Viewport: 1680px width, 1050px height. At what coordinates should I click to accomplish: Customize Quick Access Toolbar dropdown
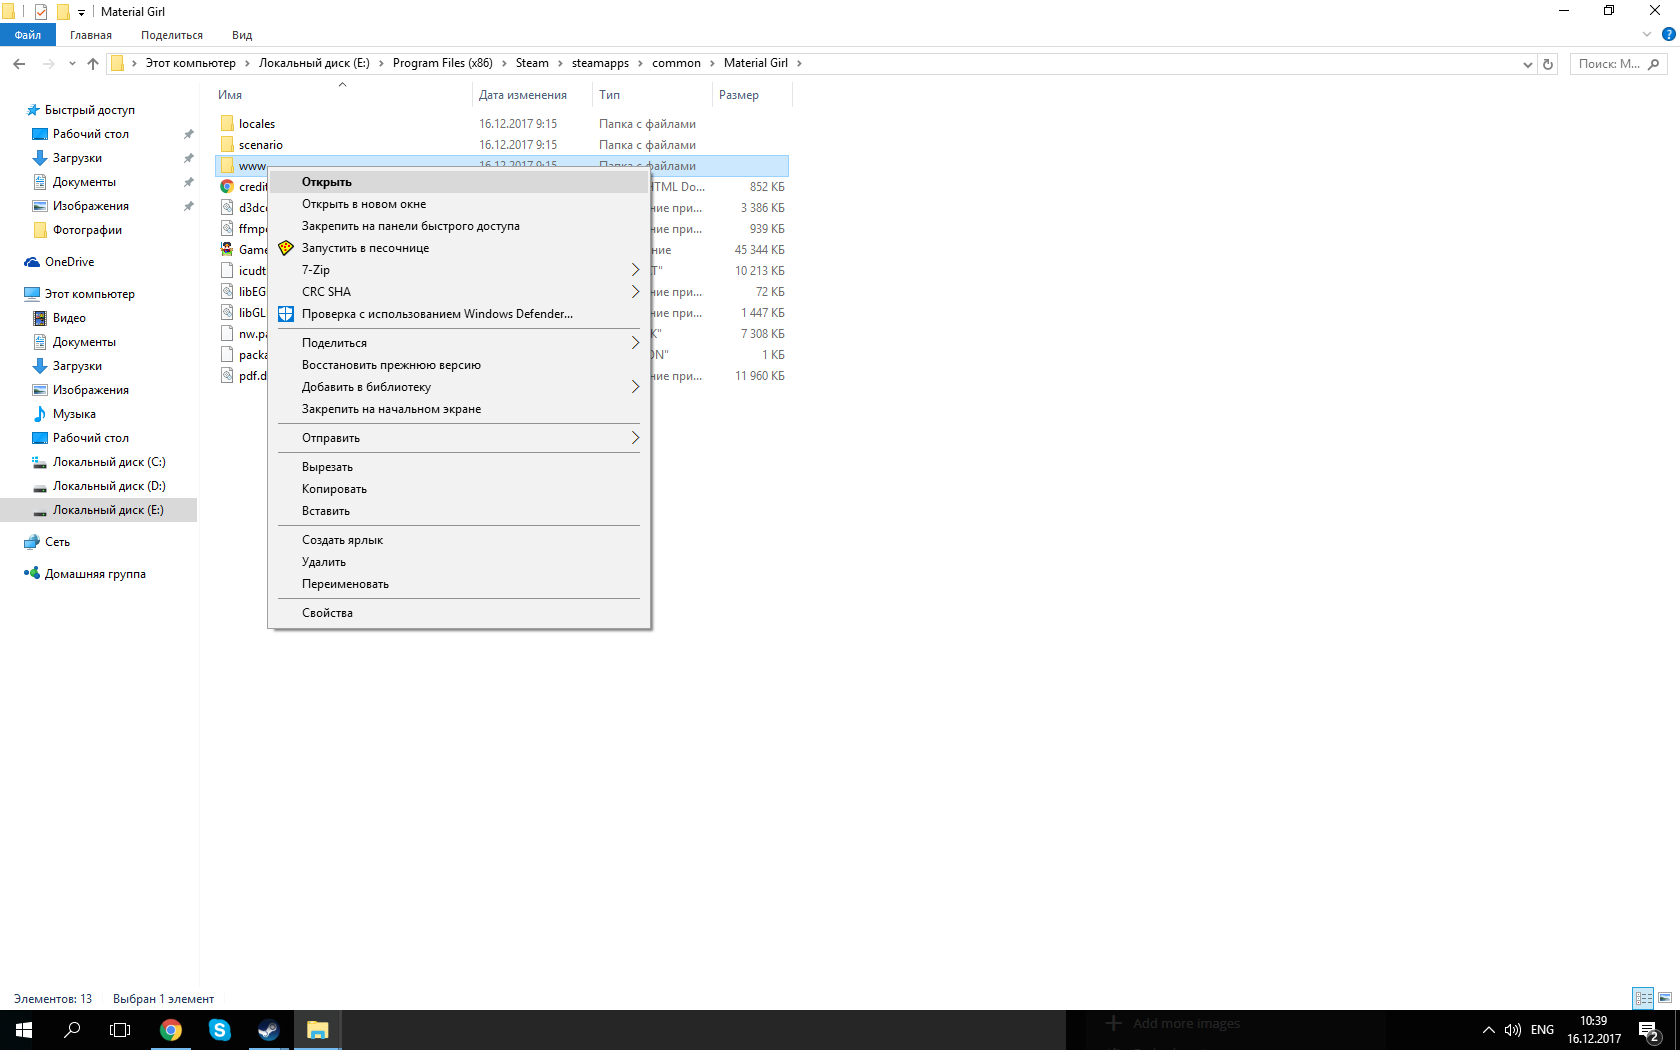coord(82,12)
